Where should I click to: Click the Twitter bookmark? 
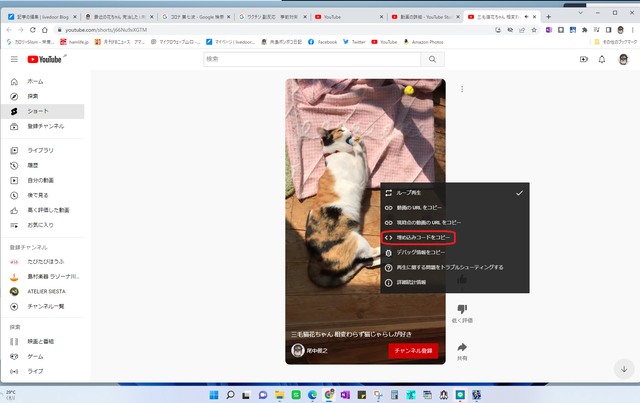(x=354, y=42)
